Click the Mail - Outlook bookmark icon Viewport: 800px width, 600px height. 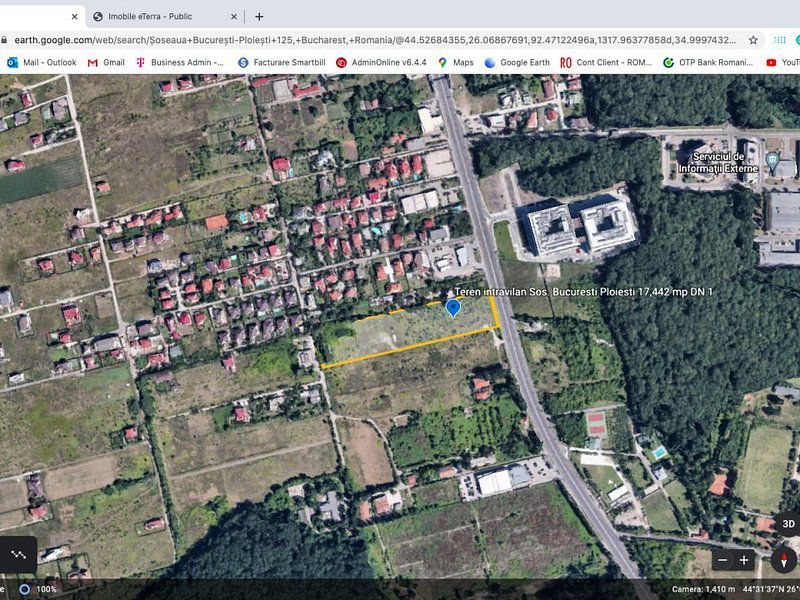(x=14, y=62)
